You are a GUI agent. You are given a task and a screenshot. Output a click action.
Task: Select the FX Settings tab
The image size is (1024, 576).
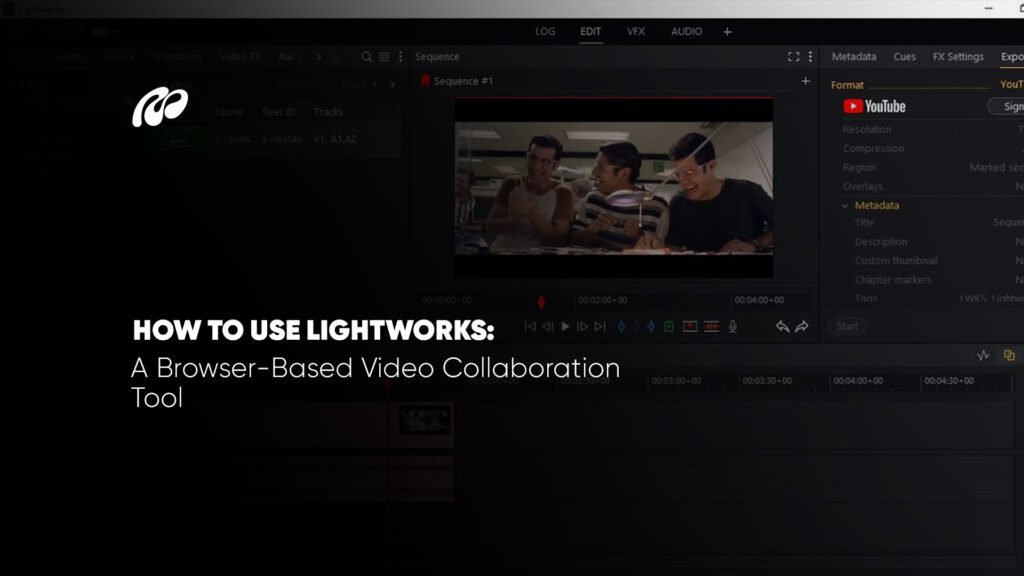pyautogui.click(x=958, y=57)
